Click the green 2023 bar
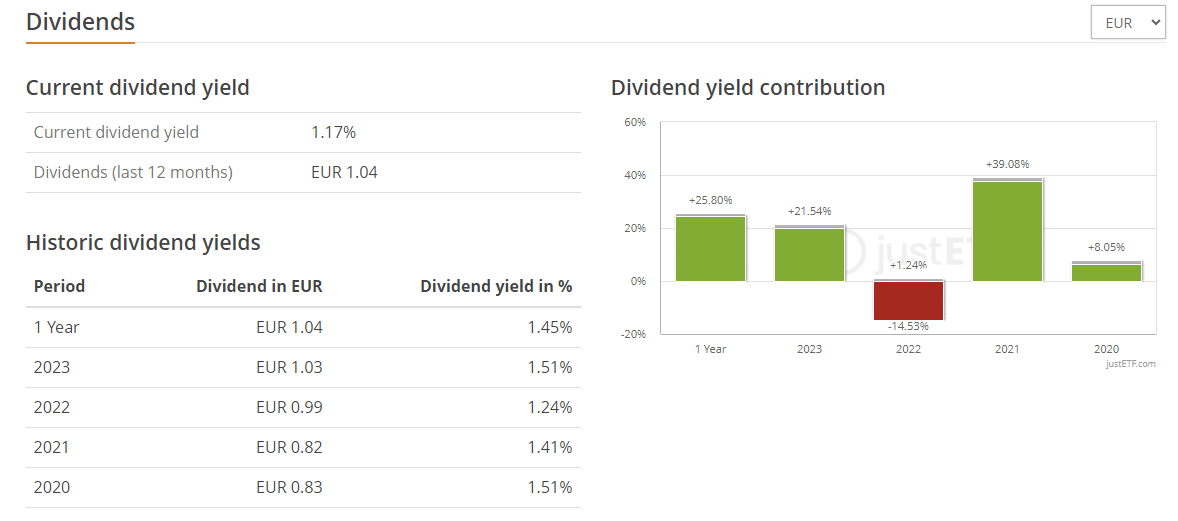Viewport: 1178px width, 521px height. pos(809,254)
